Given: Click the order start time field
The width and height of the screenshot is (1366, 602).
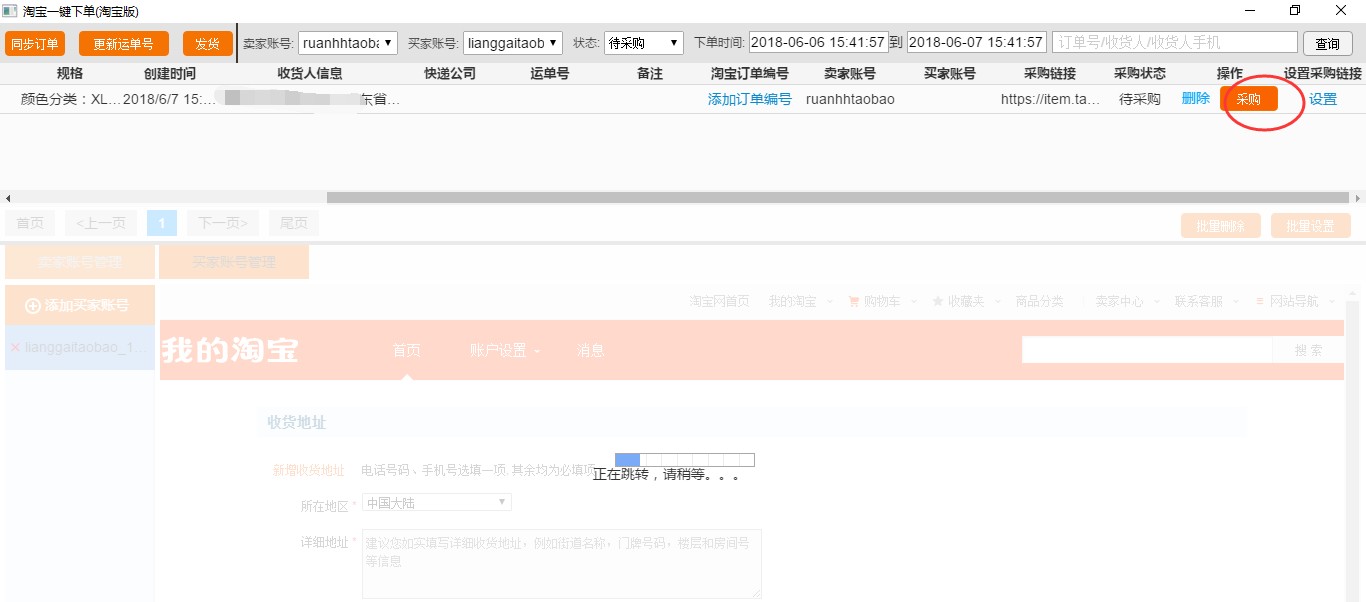Looking at the screenshot, I should [818, 43].
